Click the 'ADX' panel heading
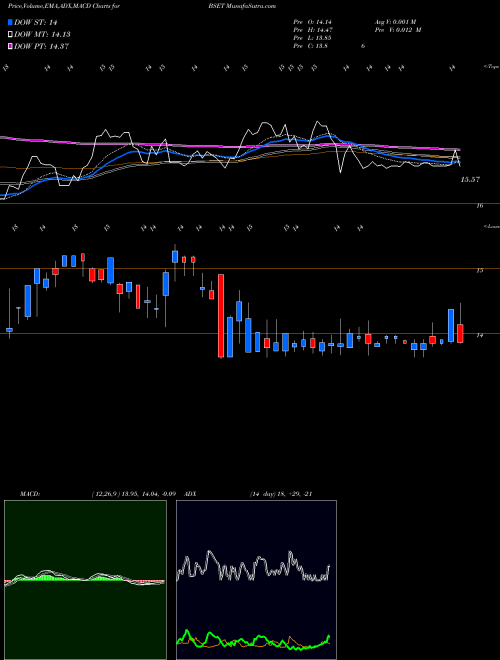 pyautogui.click(x=191, y=494)
